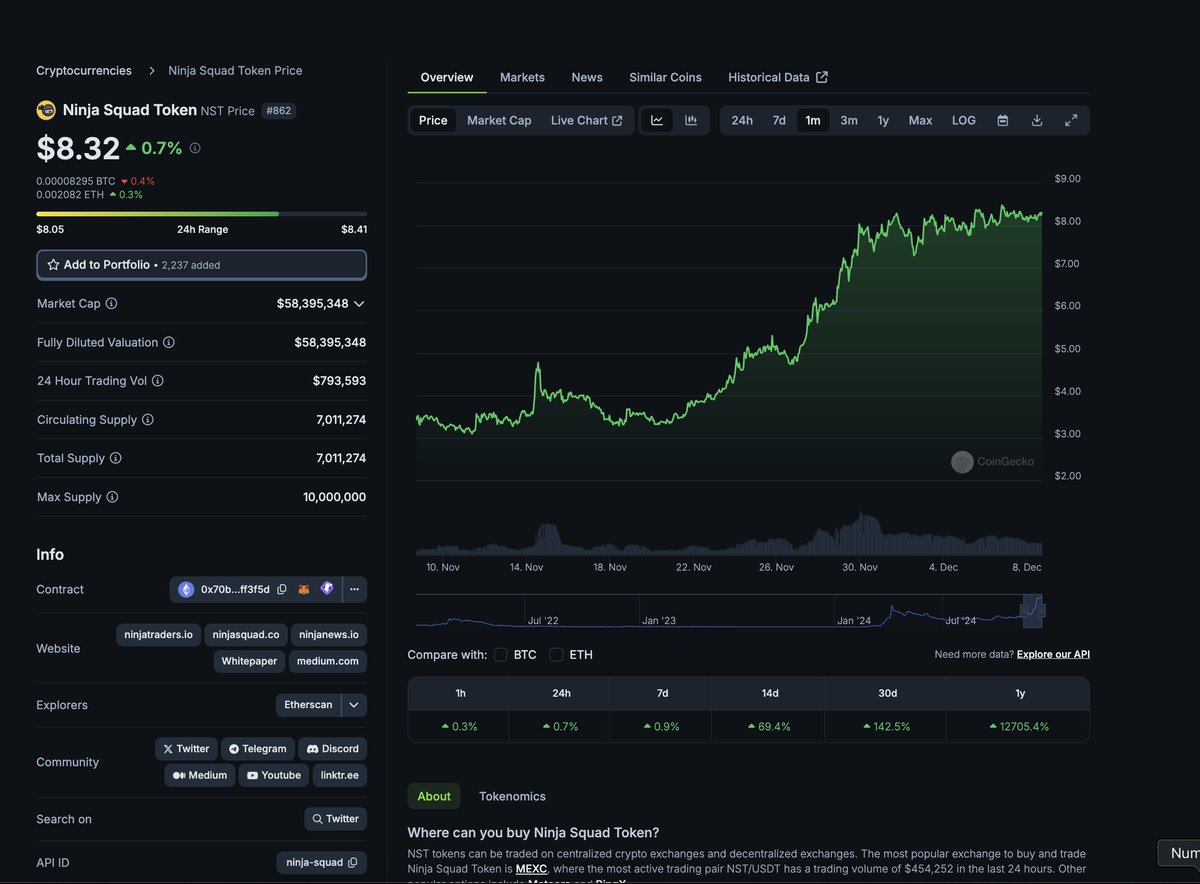Click the purple wallet icon in Contract row
Image resolution: width=1200 pixels, height=884 pixels.
pos(327,589)
